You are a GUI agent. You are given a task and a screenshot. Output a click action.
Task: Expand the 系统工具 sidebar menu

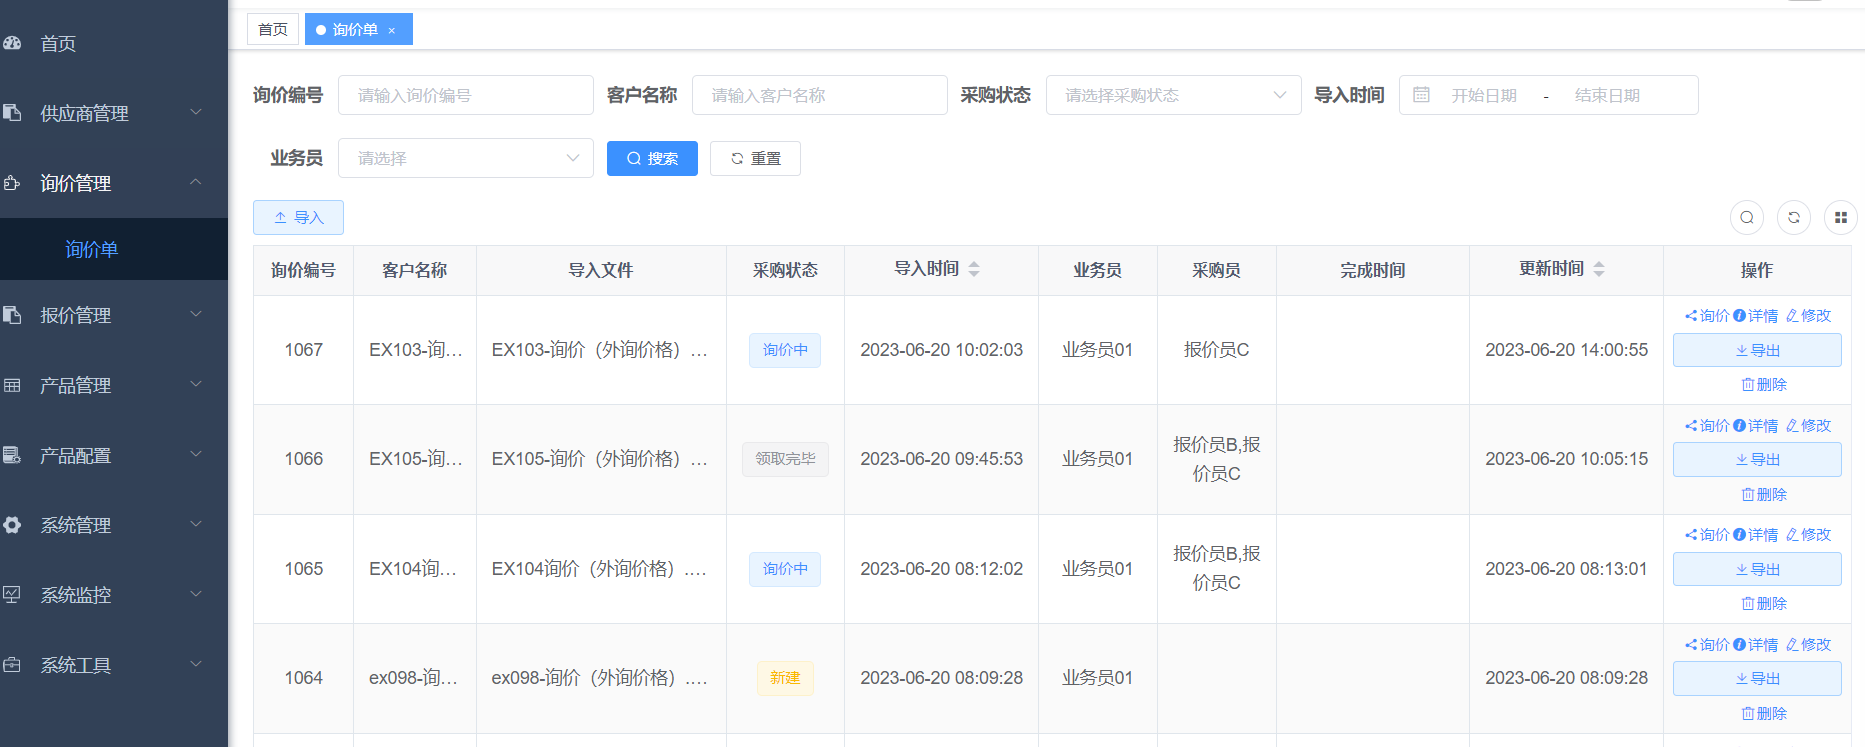[x=114, y=665]
